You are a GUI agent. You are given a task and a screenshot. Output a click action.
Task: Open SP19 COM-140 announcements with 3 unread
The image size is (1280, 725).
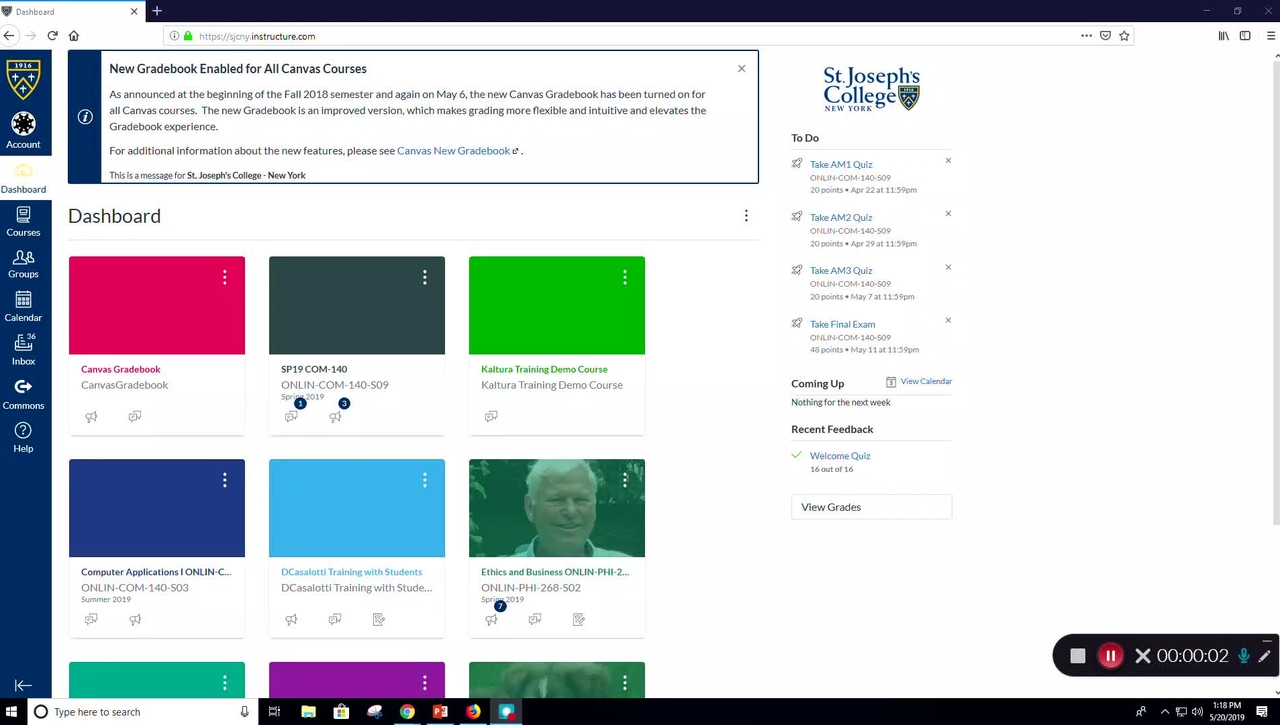point(336,416)
